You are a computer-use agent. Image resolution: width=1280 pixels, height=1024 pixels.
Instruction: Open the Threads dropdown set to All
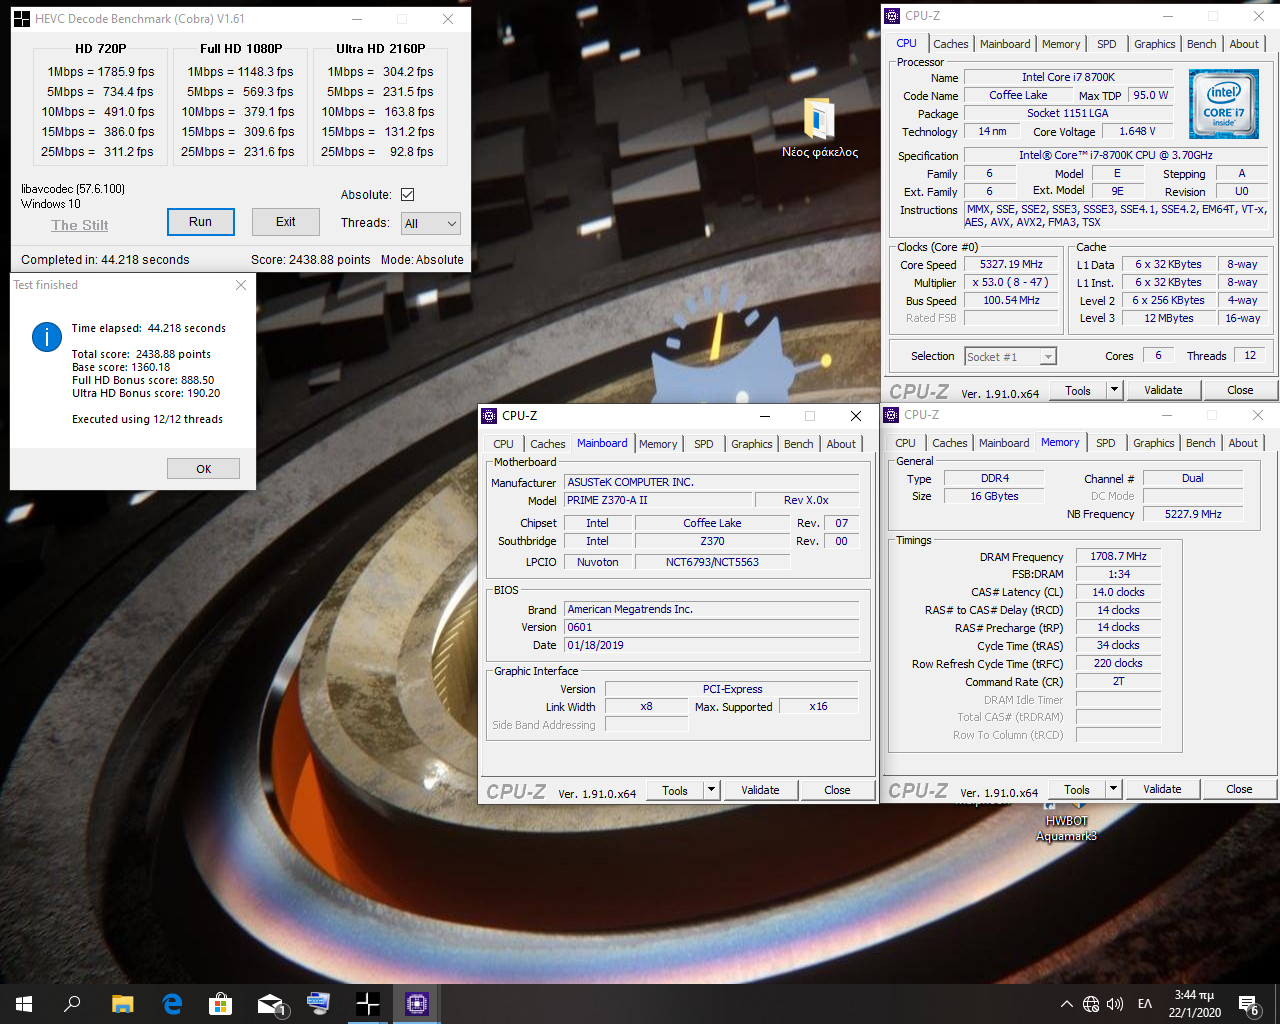[x=430, y=224]
